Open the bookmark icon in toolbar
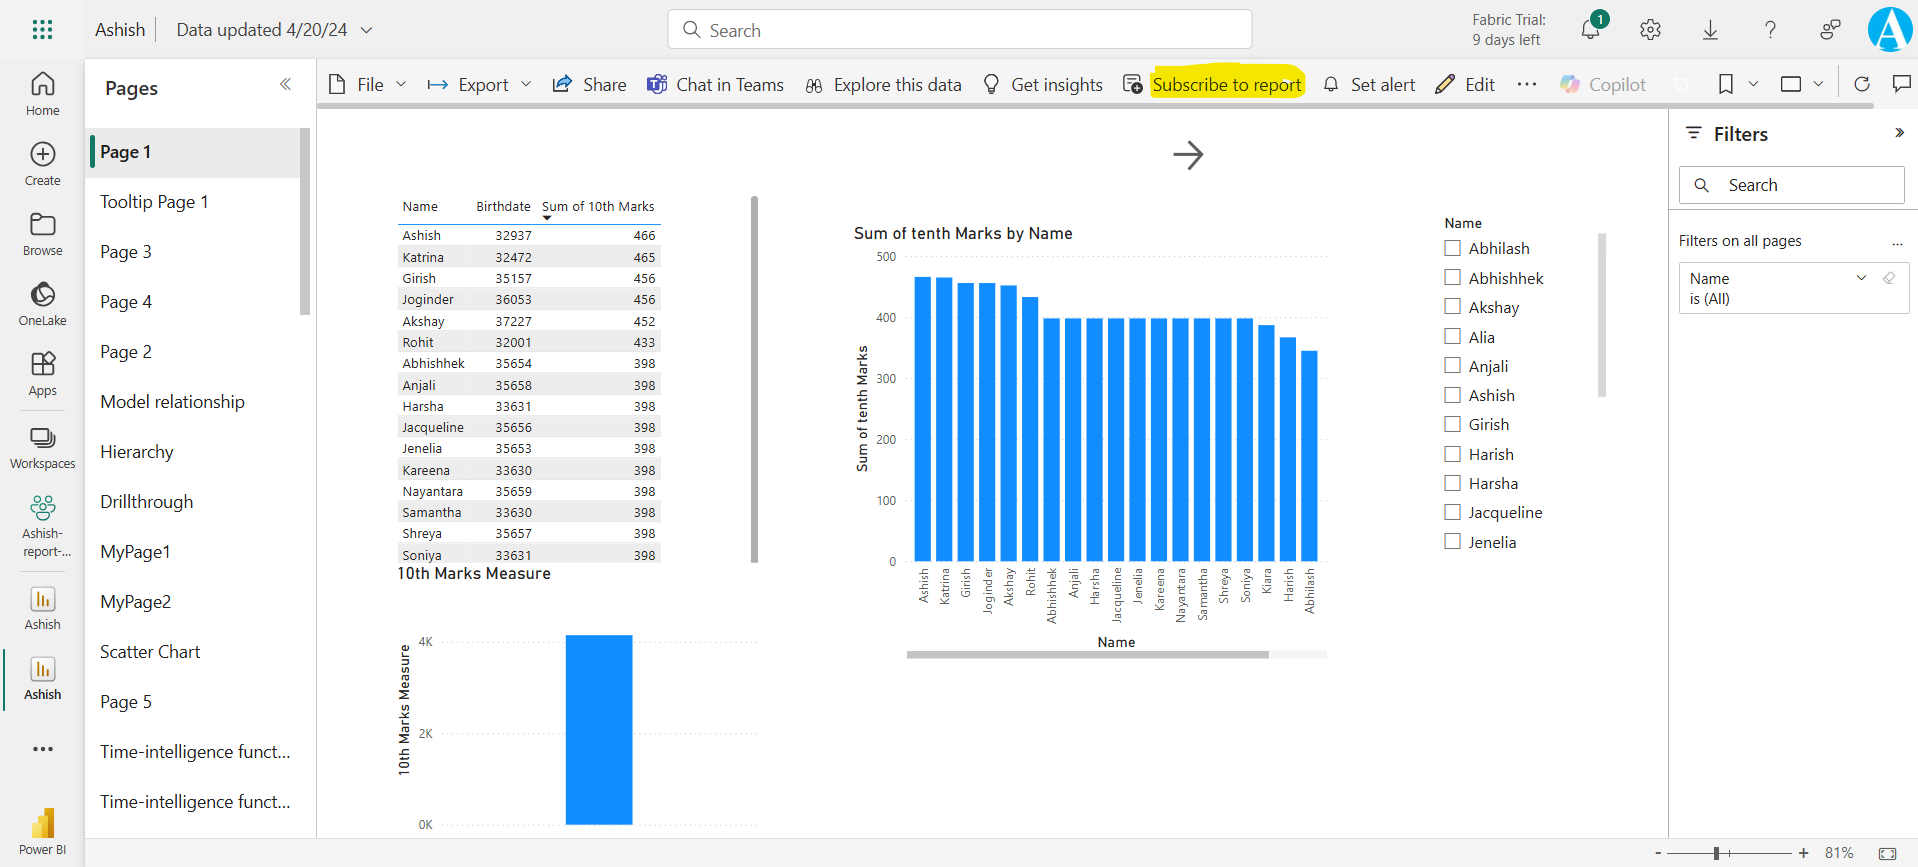The width and height of the screenshot is (1918, 867). point(1725,85)
